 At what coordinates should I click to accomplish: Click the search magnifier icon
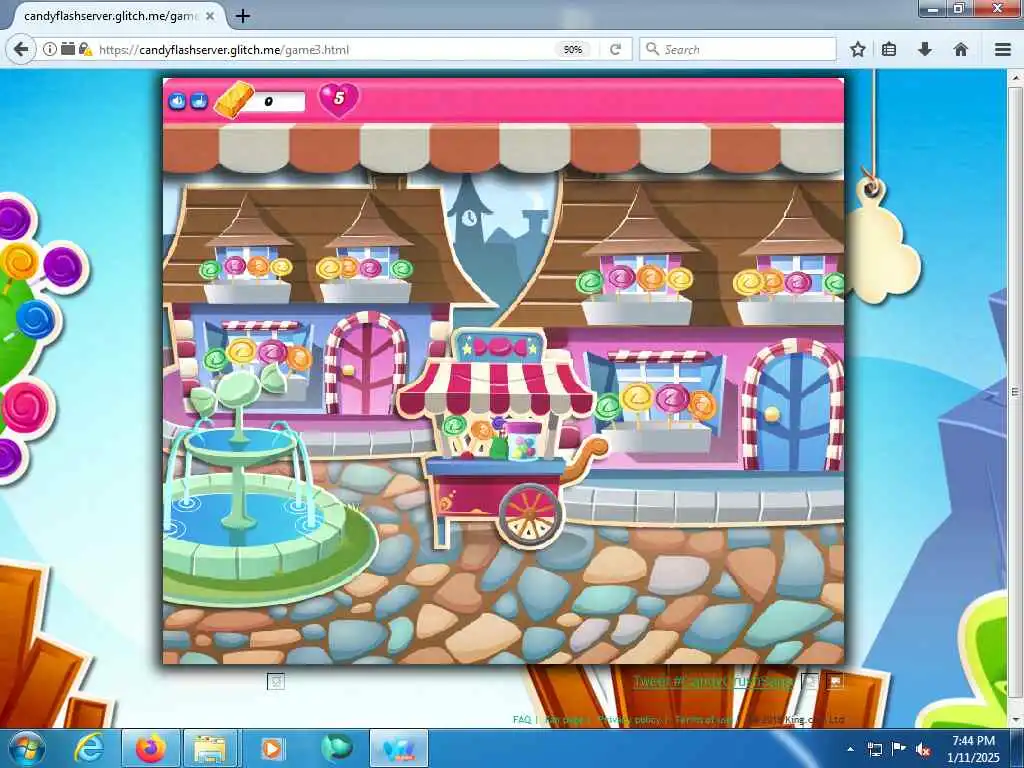pyautogui.click(x=652, y=49)
